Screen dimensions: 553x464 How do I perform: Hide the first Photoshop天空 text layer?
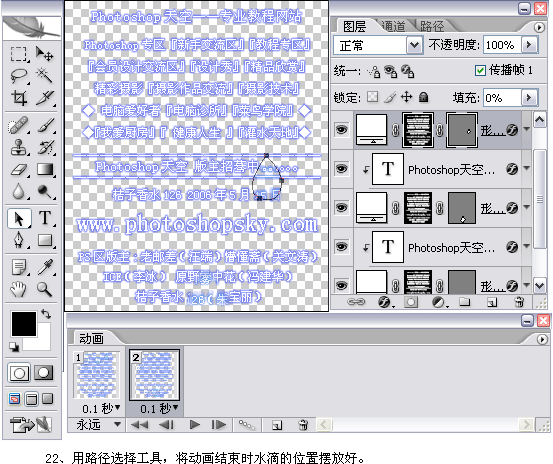click(341, 169)
